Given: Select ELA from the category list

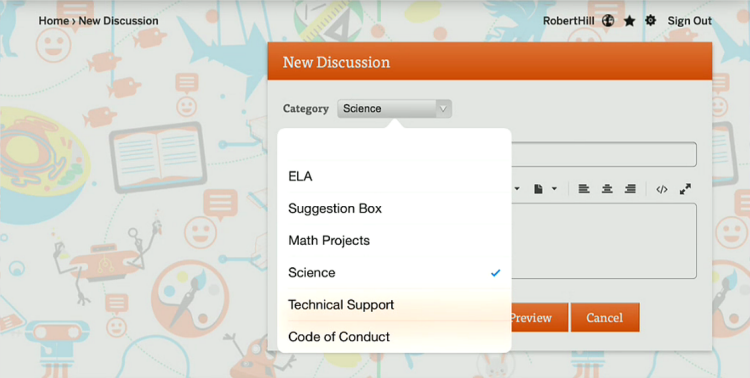Looking at the screenshot, I should [x=394, y=177].
